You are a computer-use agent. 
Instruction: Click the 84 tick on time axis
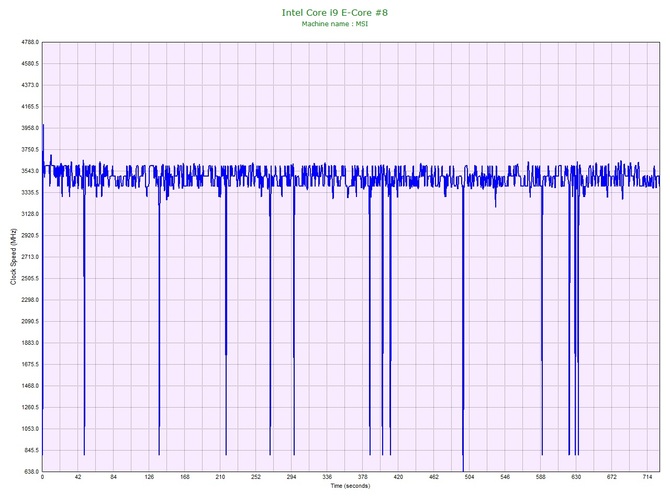(x=113, y=477)
